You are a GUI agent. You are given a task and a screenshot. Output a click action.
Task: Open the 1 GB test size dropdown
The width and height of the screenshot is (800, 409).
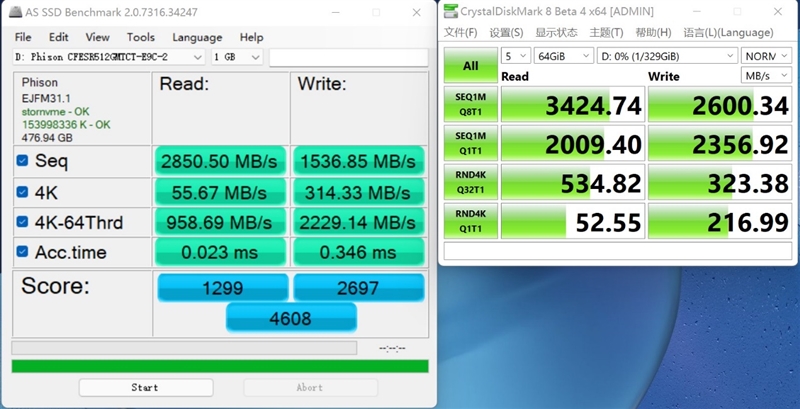pos(237,57)
